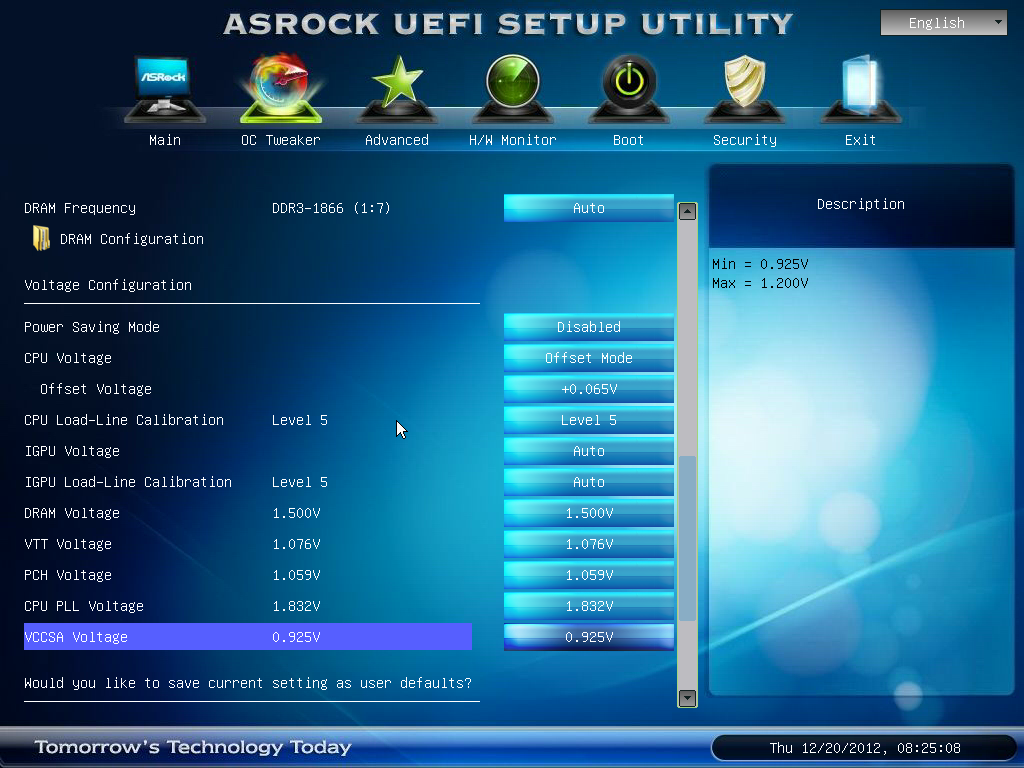Open the Security shield icon
Screen dimensions: 1024x768
744,88
